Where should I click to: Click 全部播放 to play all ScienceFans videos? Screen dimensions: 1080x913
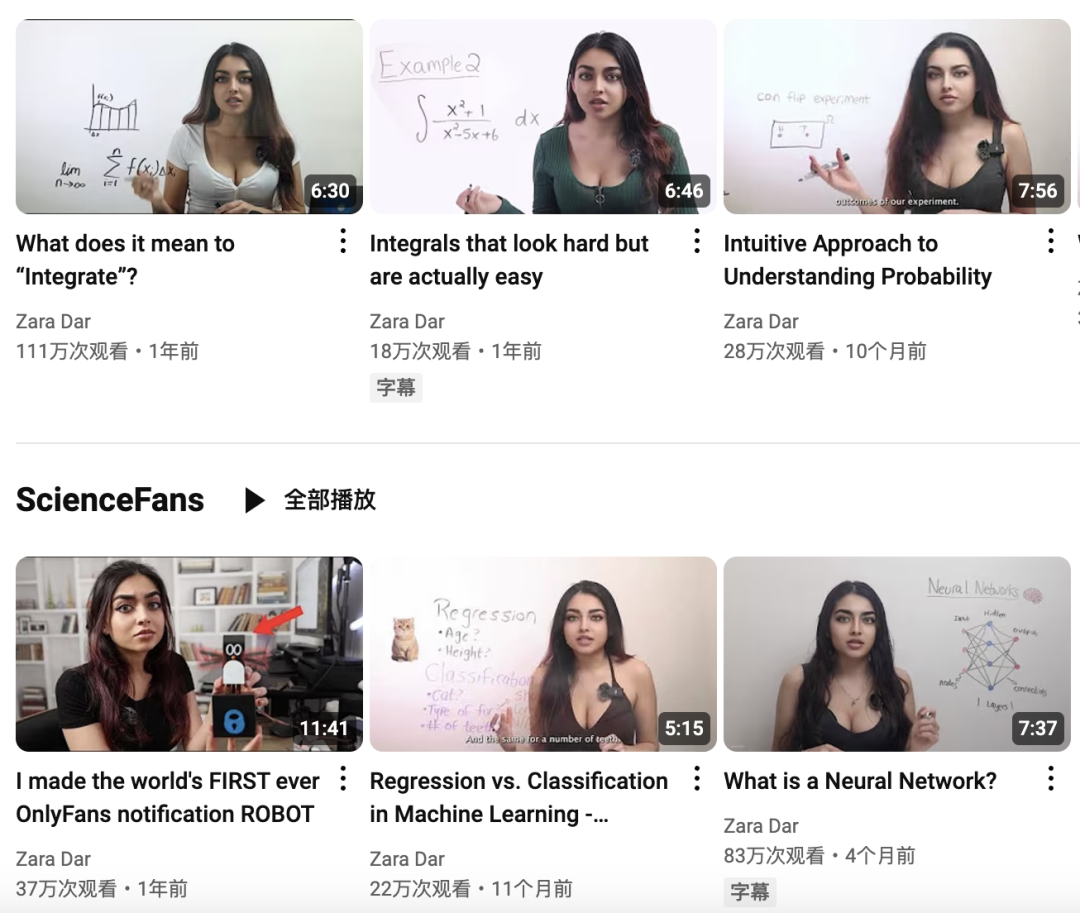point(330,500)
